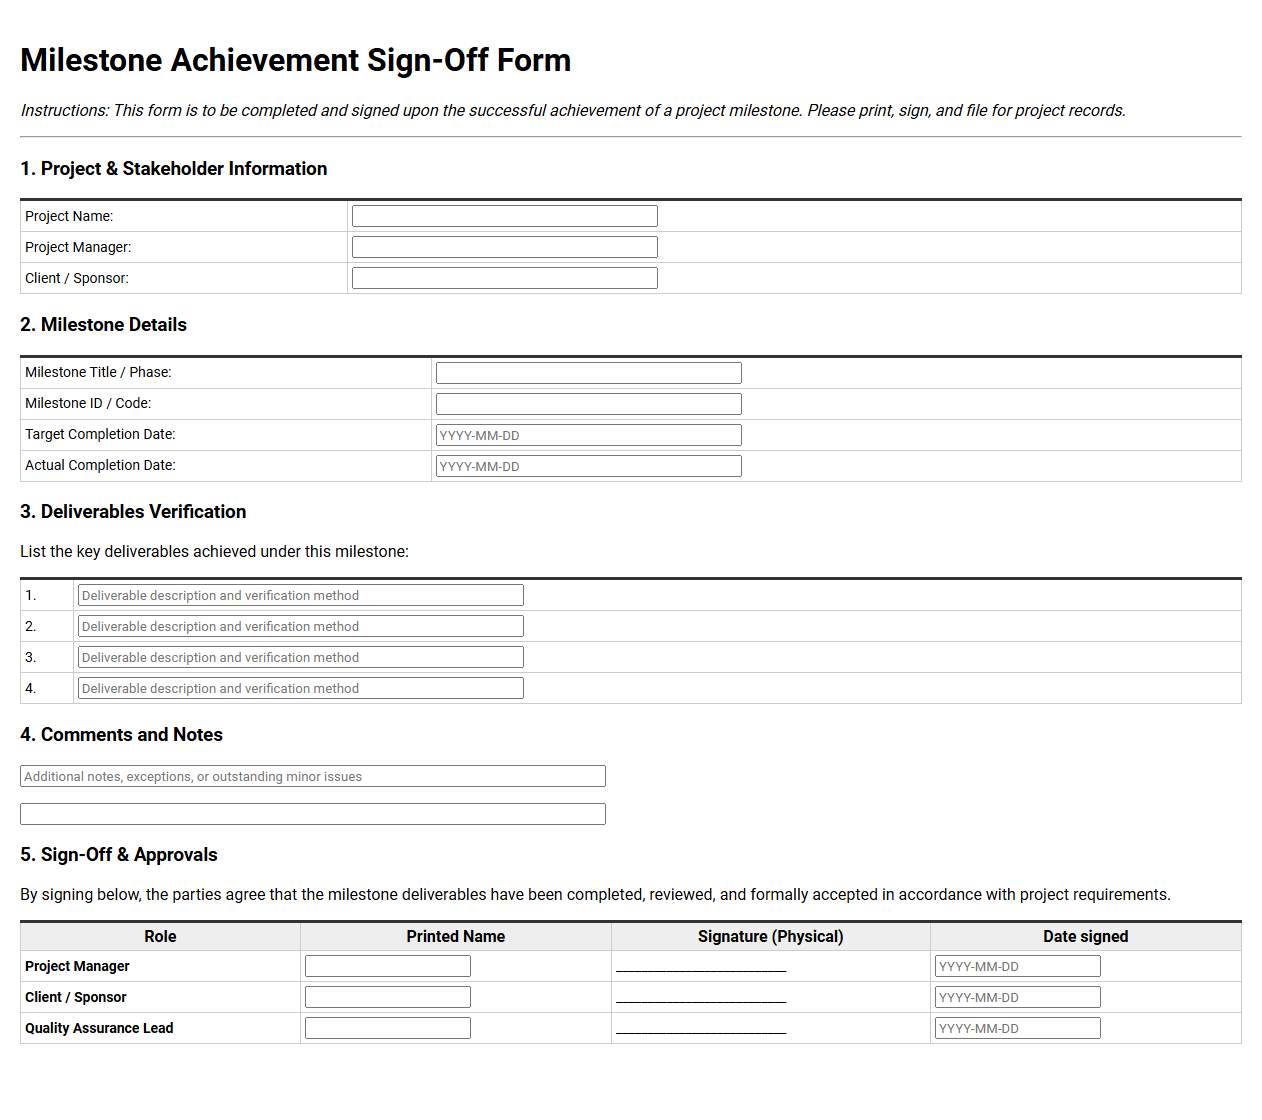Select the Target Completion Date field

pos(589,435)
